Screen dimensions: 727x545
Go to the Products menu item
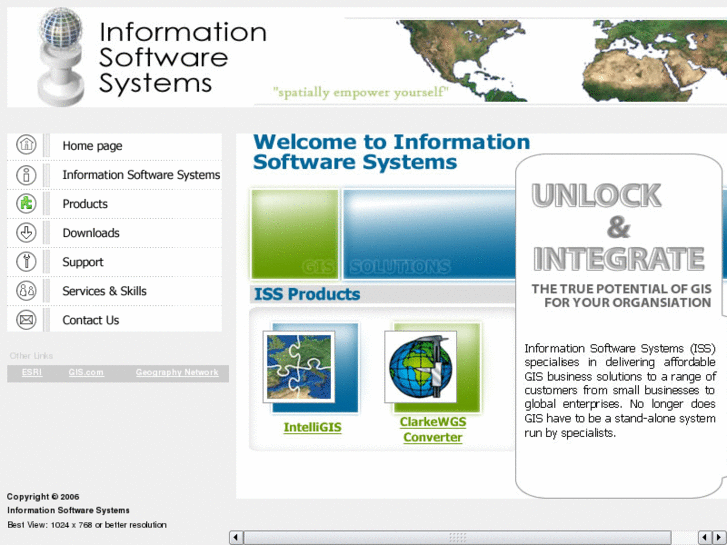click(85, 204)
